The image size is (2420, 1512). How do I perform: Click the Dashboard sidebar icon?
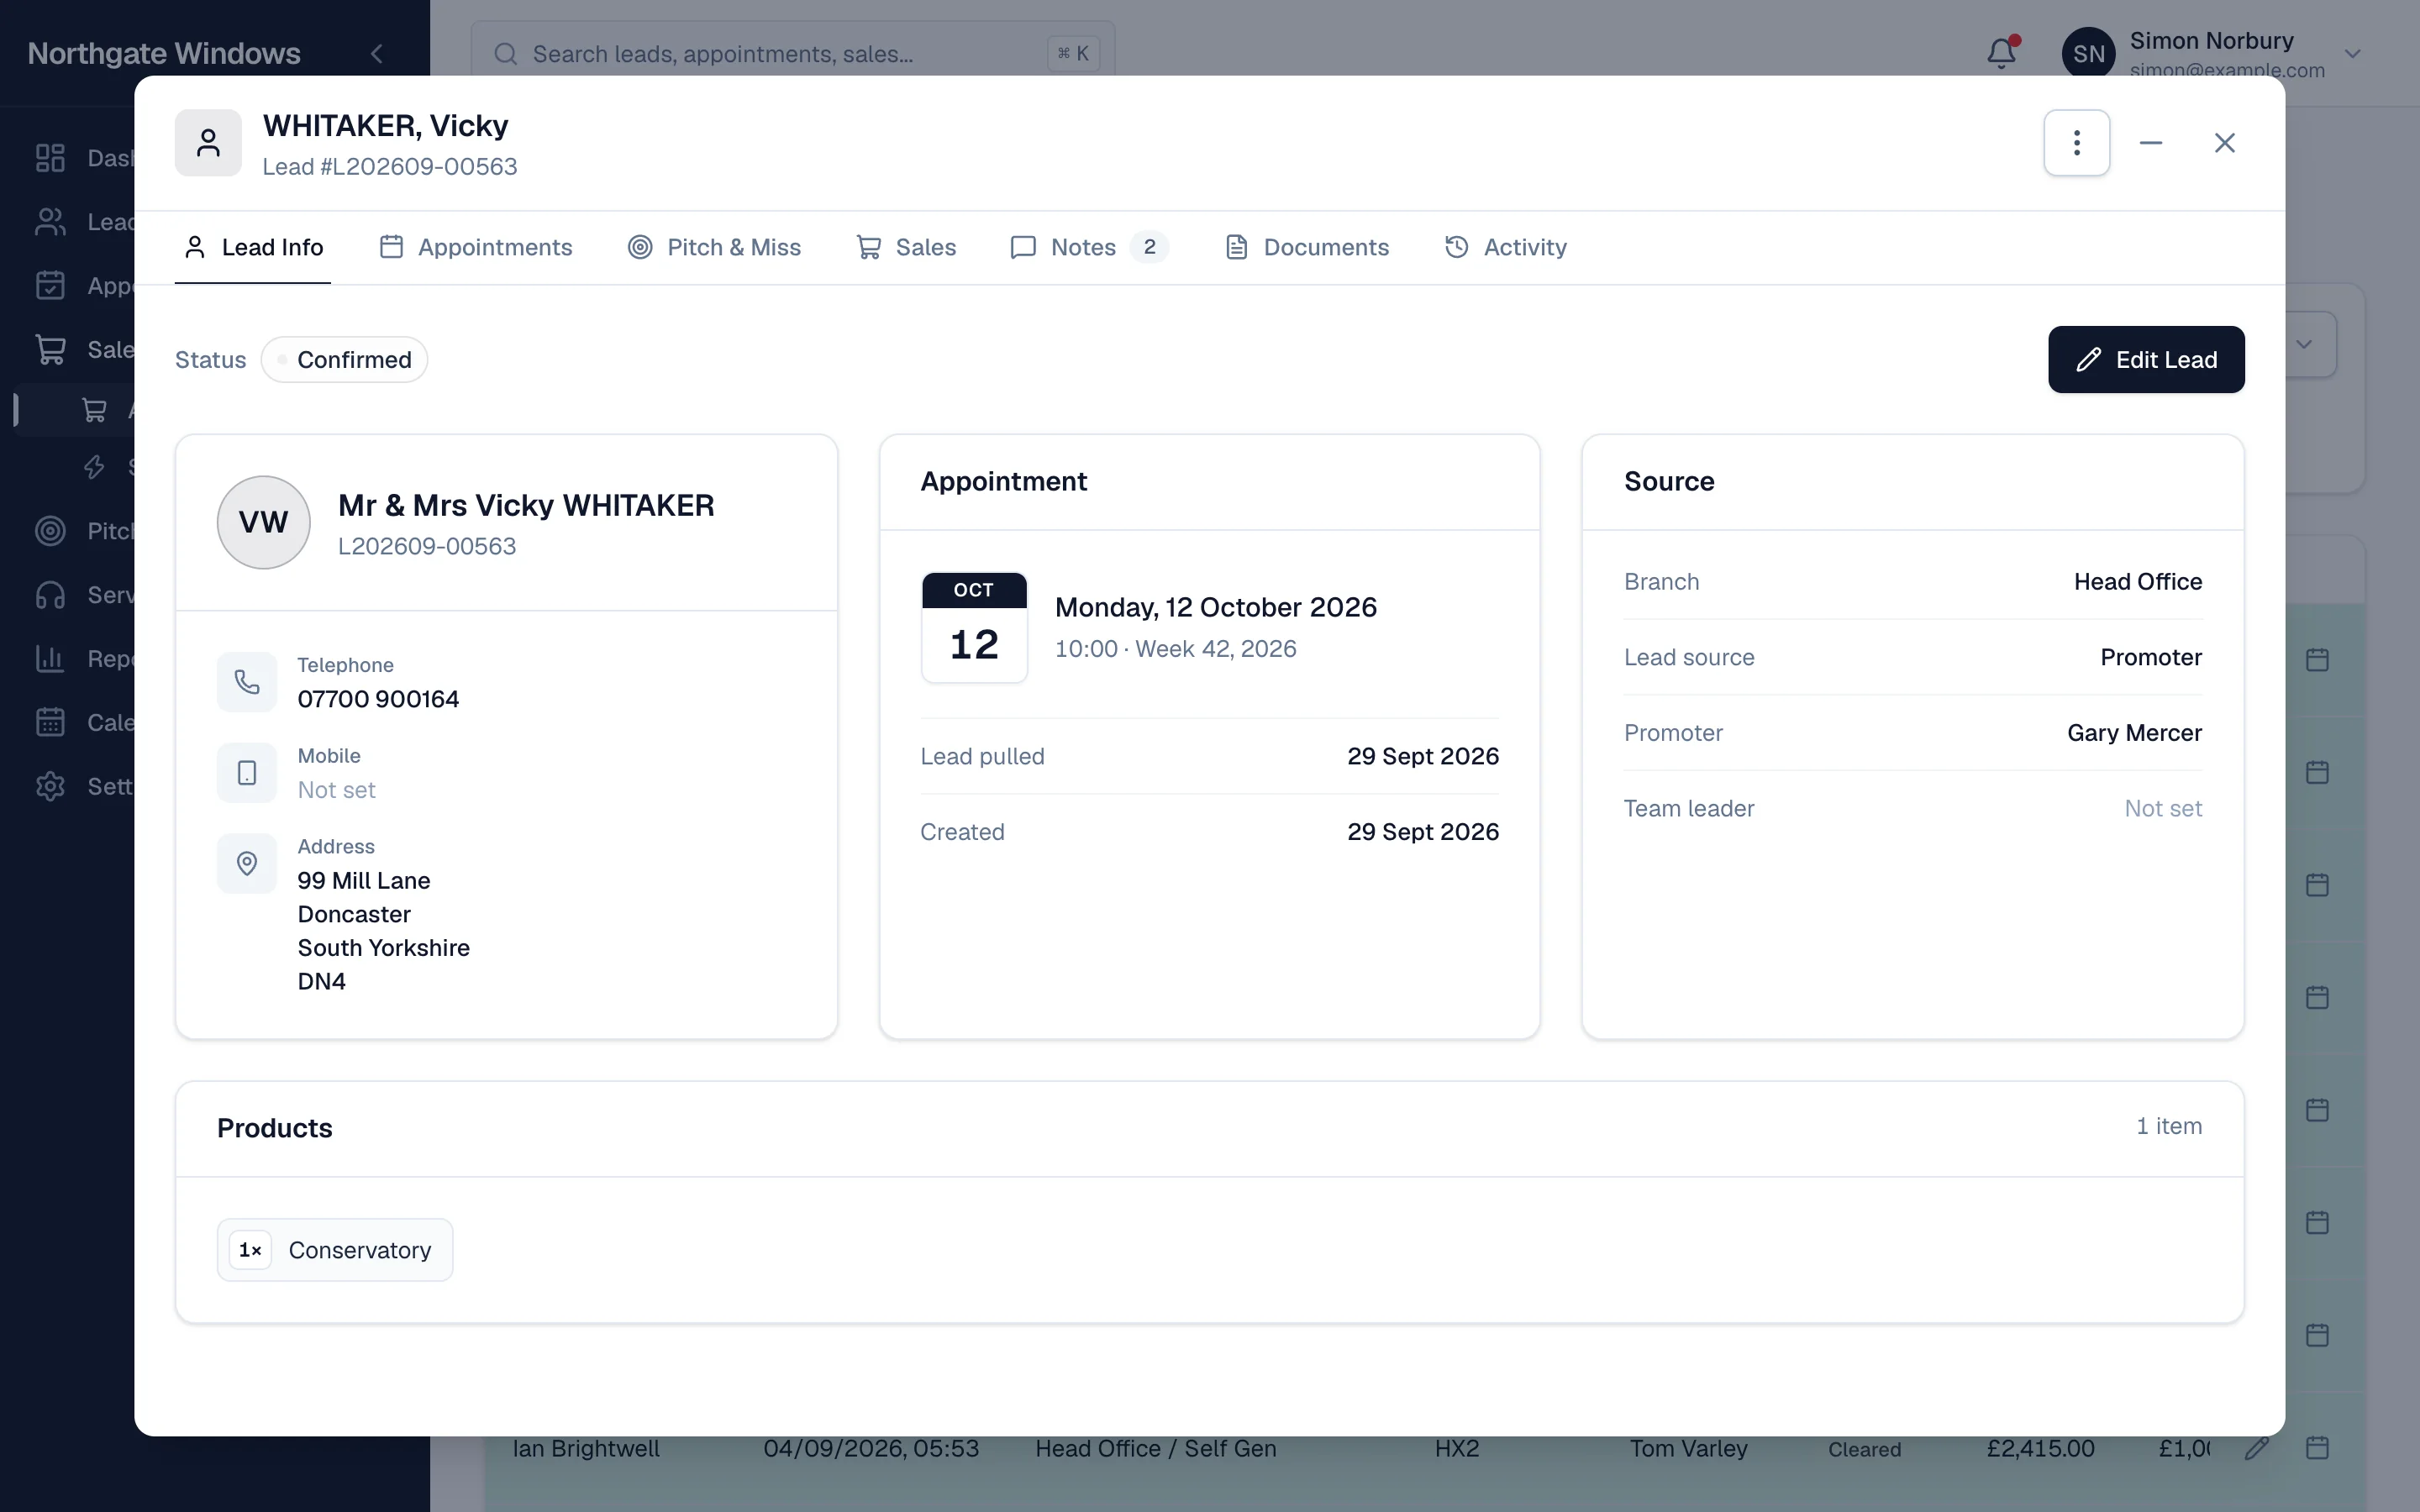(50, 158)
